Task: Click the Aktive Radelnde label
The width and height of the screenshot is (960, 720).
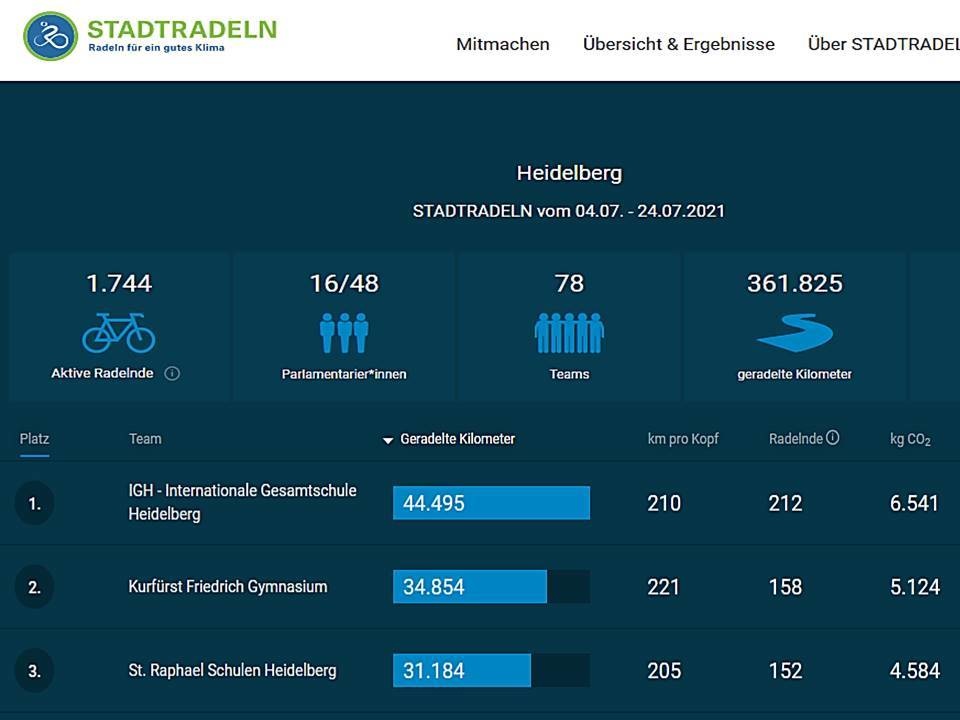Action: point(102,373)
